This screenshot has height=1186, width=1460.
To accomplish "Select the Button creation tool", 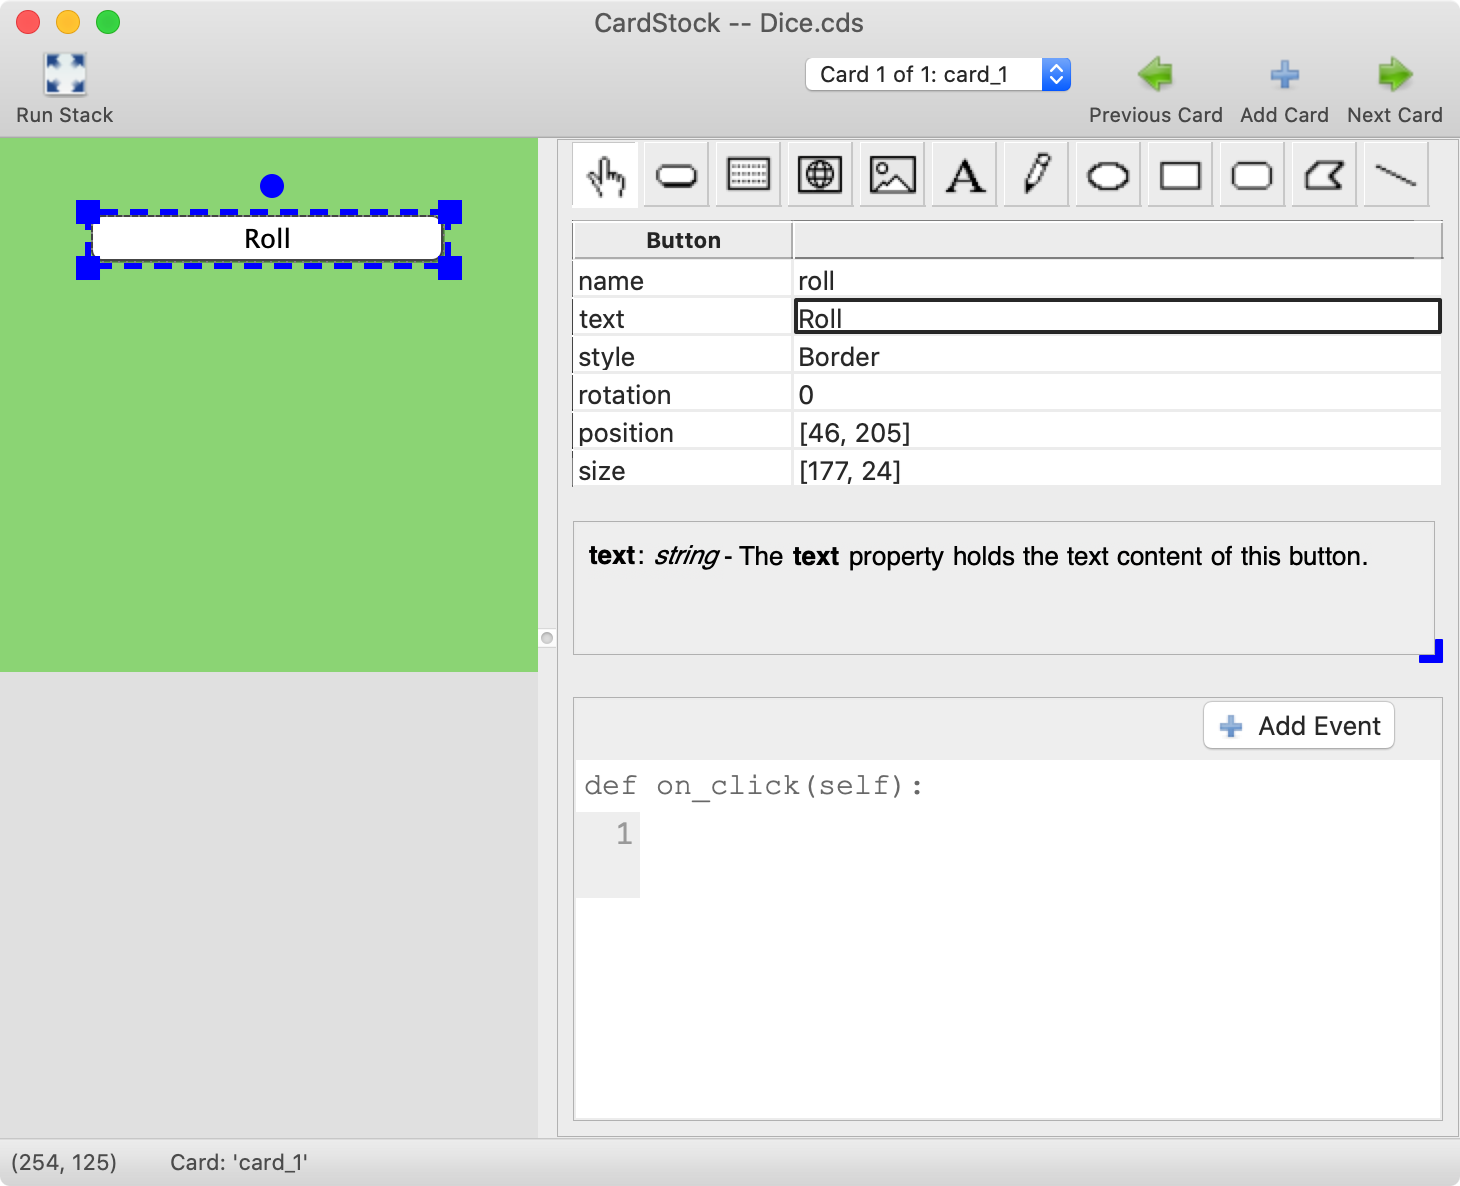I will [676, 176].
